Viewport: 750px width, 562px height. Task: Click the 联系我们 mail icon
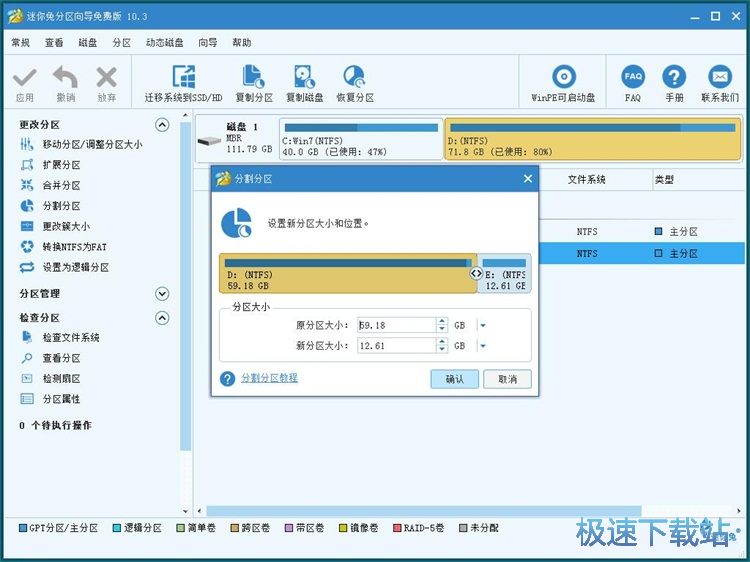720,77
